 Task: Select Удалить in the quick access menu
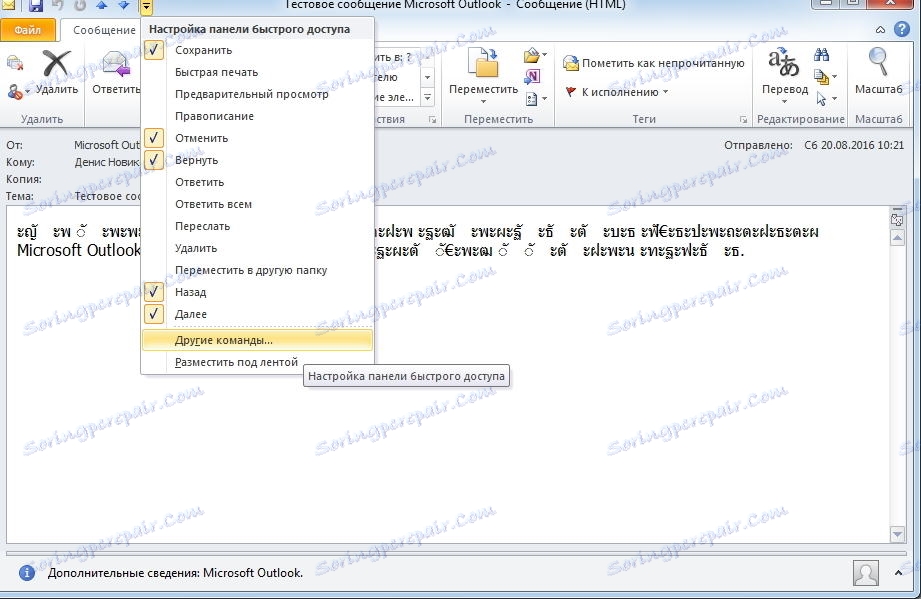(x=257, y=248)
